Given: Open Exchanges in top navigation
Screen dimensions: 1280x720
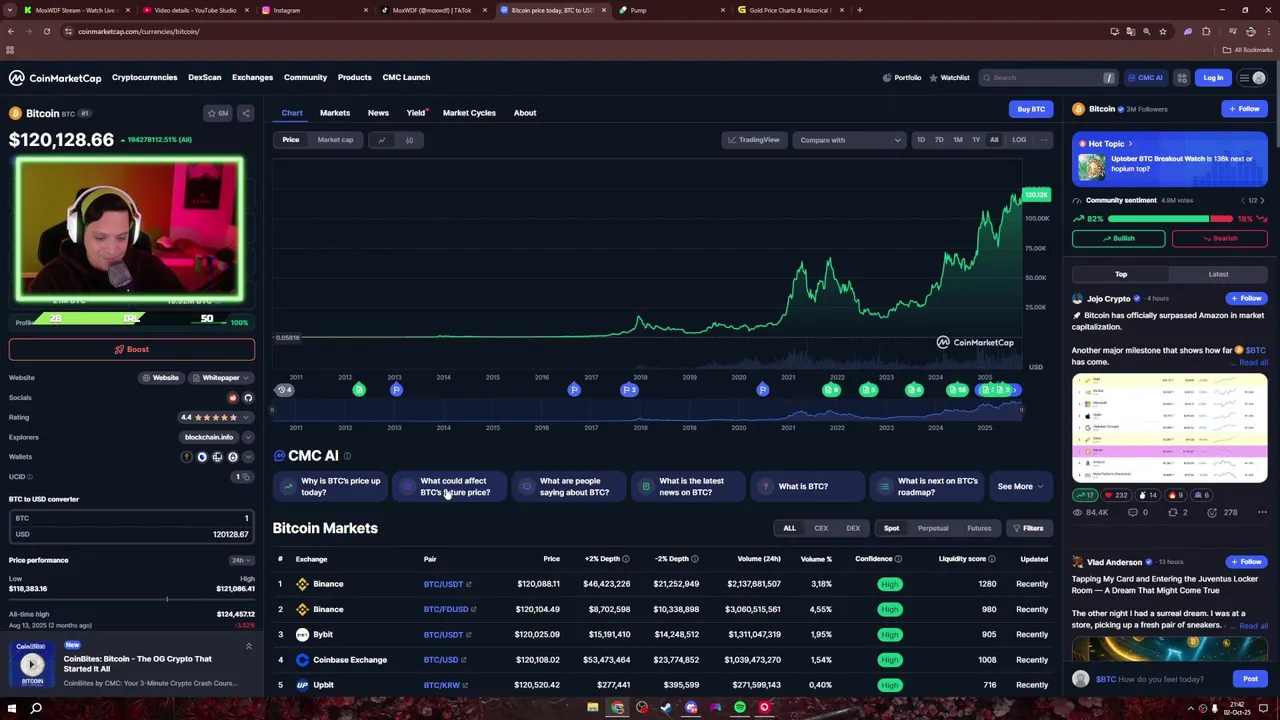Looking at the screenshot, I should pyautogui.click(x=252, y=78).
